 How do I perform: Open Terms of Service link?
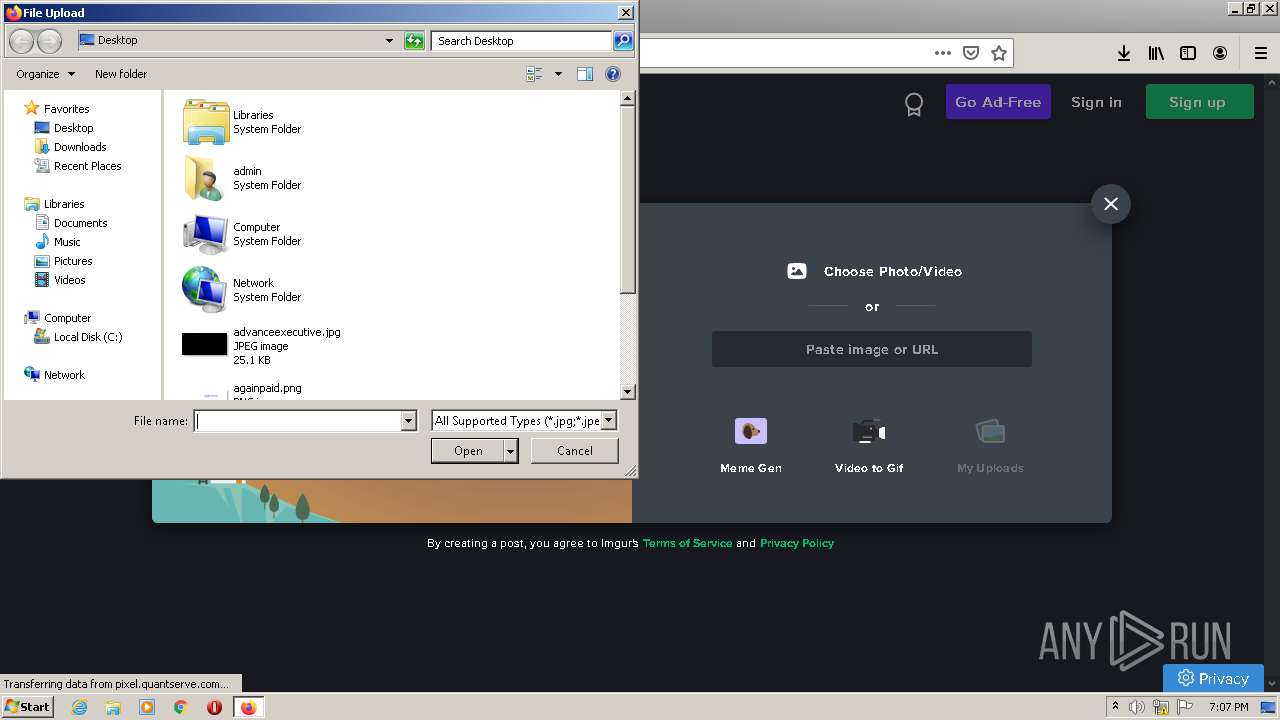[687, 543]
